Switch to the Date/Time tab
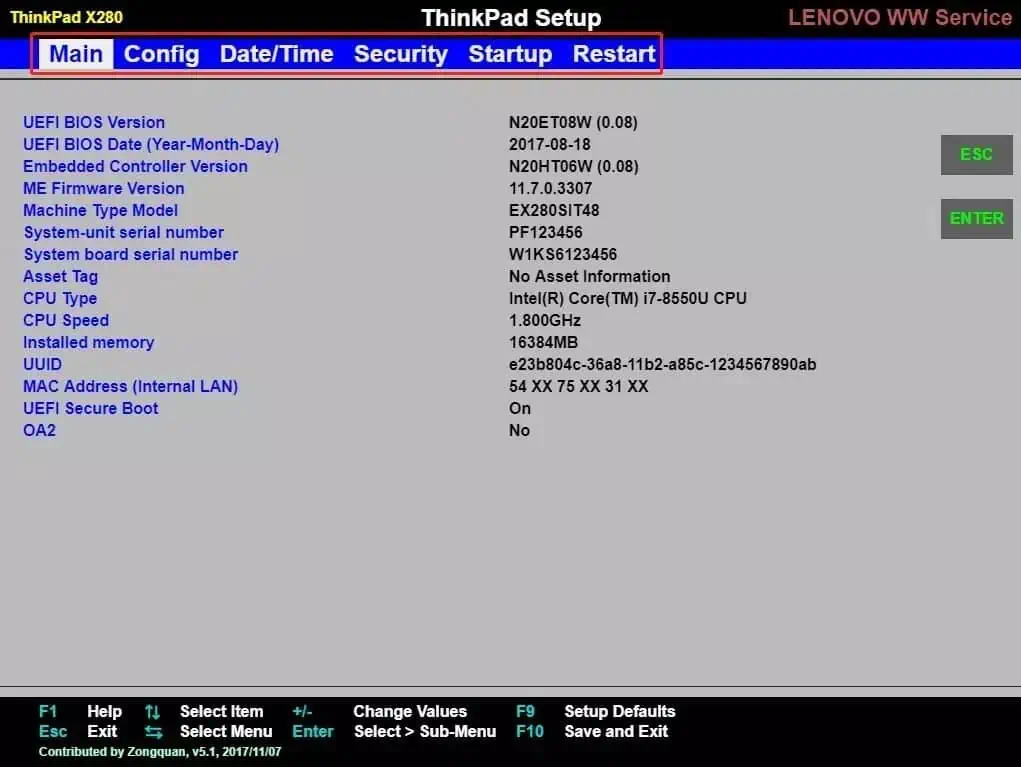Image resolution: width=1021 pixels, height=767 pixels. [x=277, y=54]
